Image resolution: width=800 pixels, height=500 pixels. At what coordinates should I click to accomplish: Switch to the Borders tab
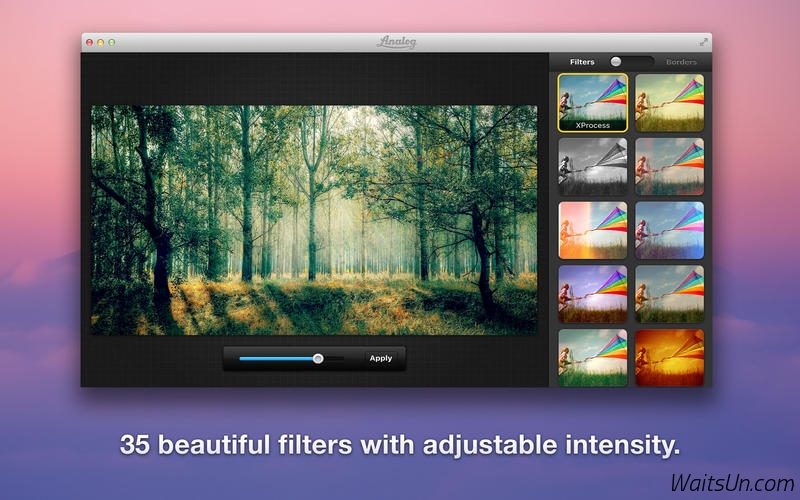coord(681,62)
